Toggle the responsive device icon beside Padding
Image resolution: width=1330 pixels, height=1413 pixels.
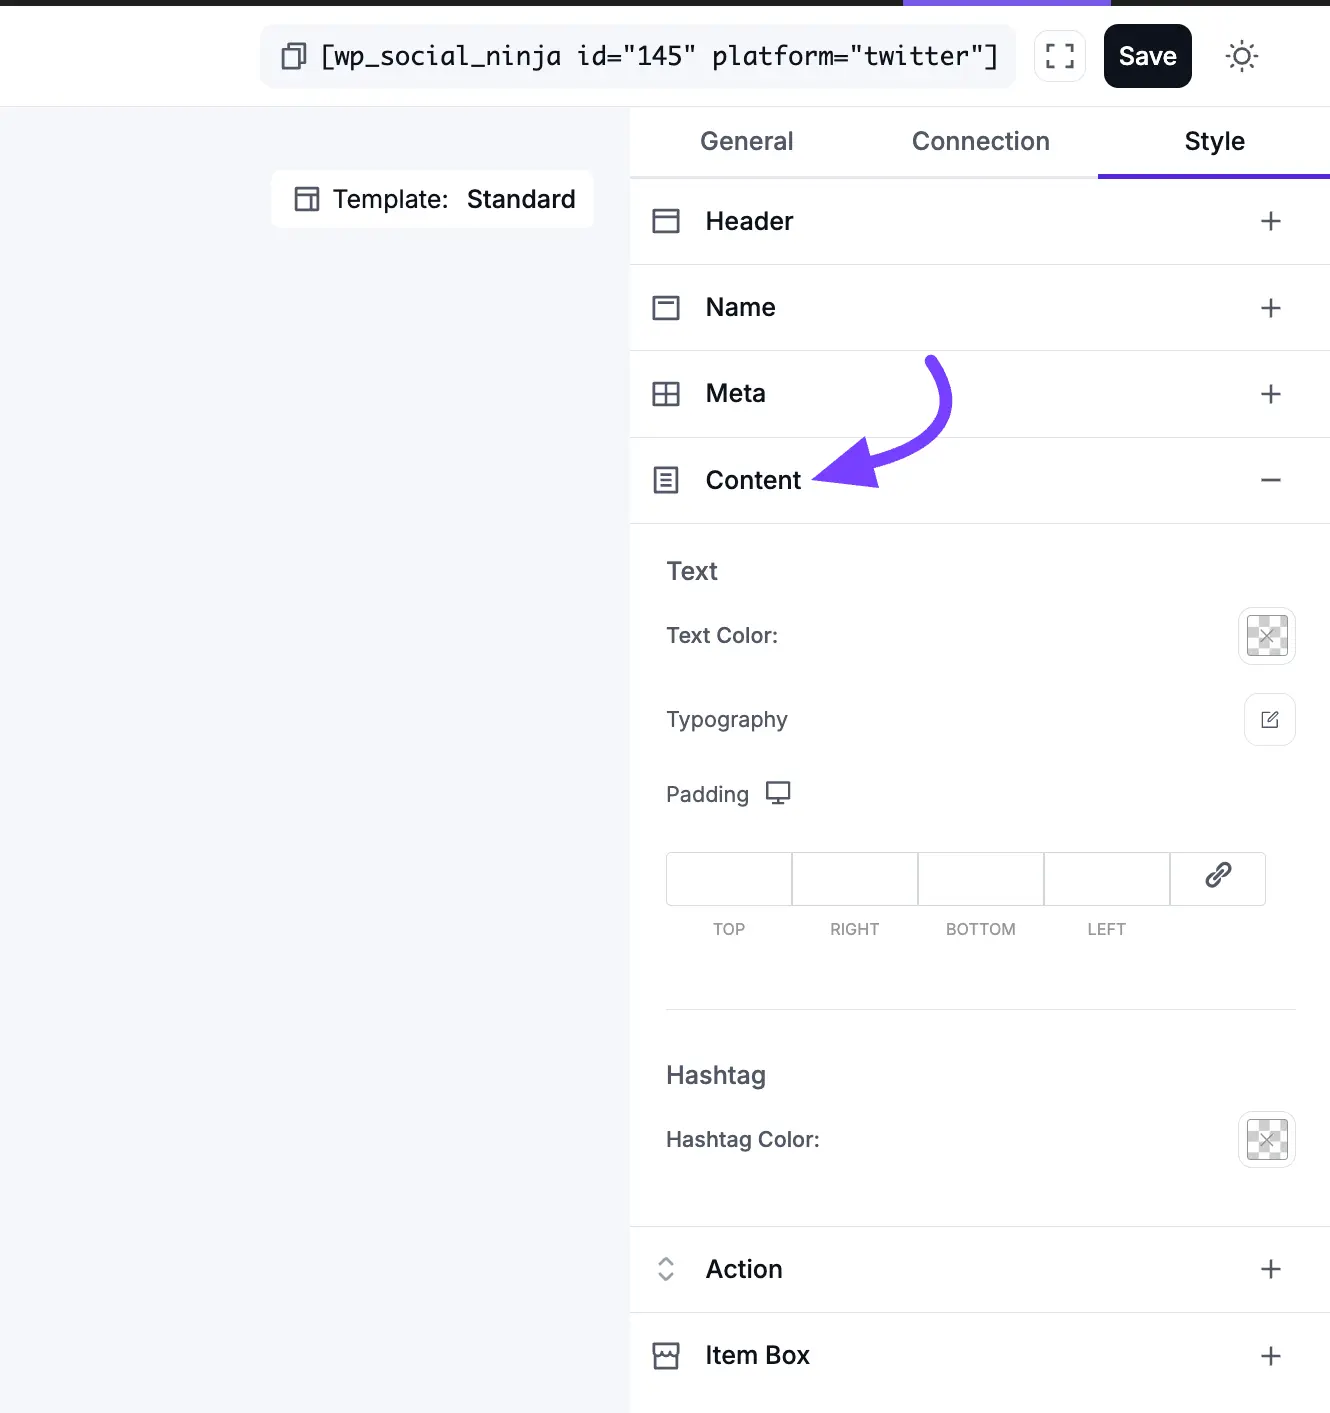click(x=779, y=793)
